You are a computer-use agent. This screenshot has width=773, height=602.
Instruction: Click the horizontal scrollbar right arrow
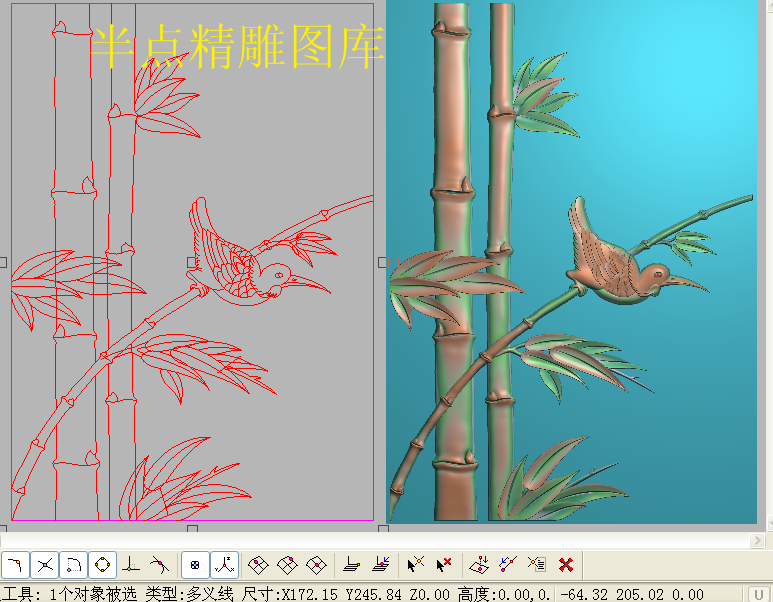[757, 540]
